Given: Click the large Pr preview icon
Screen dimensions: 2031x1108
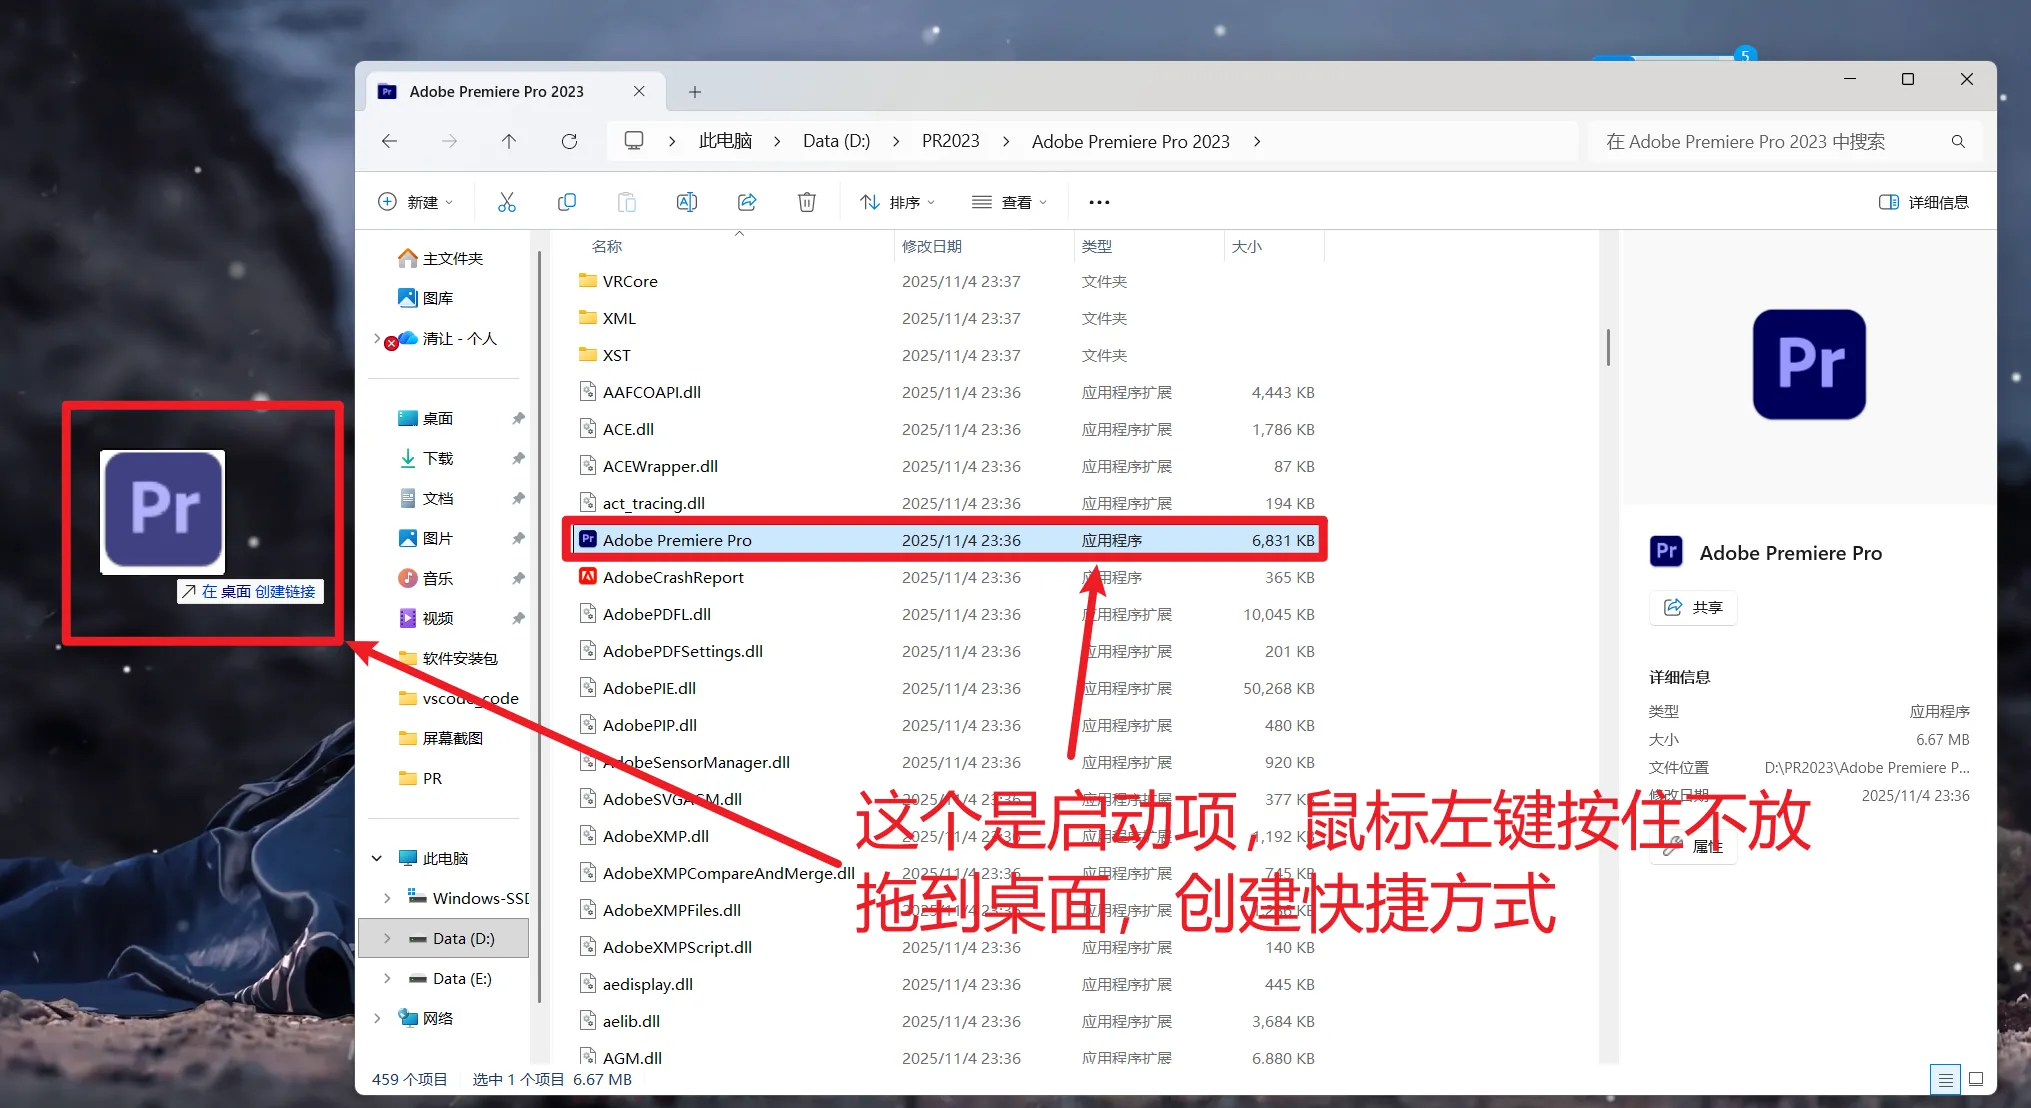Looking at the screenshot, I should pos(1809,364).
